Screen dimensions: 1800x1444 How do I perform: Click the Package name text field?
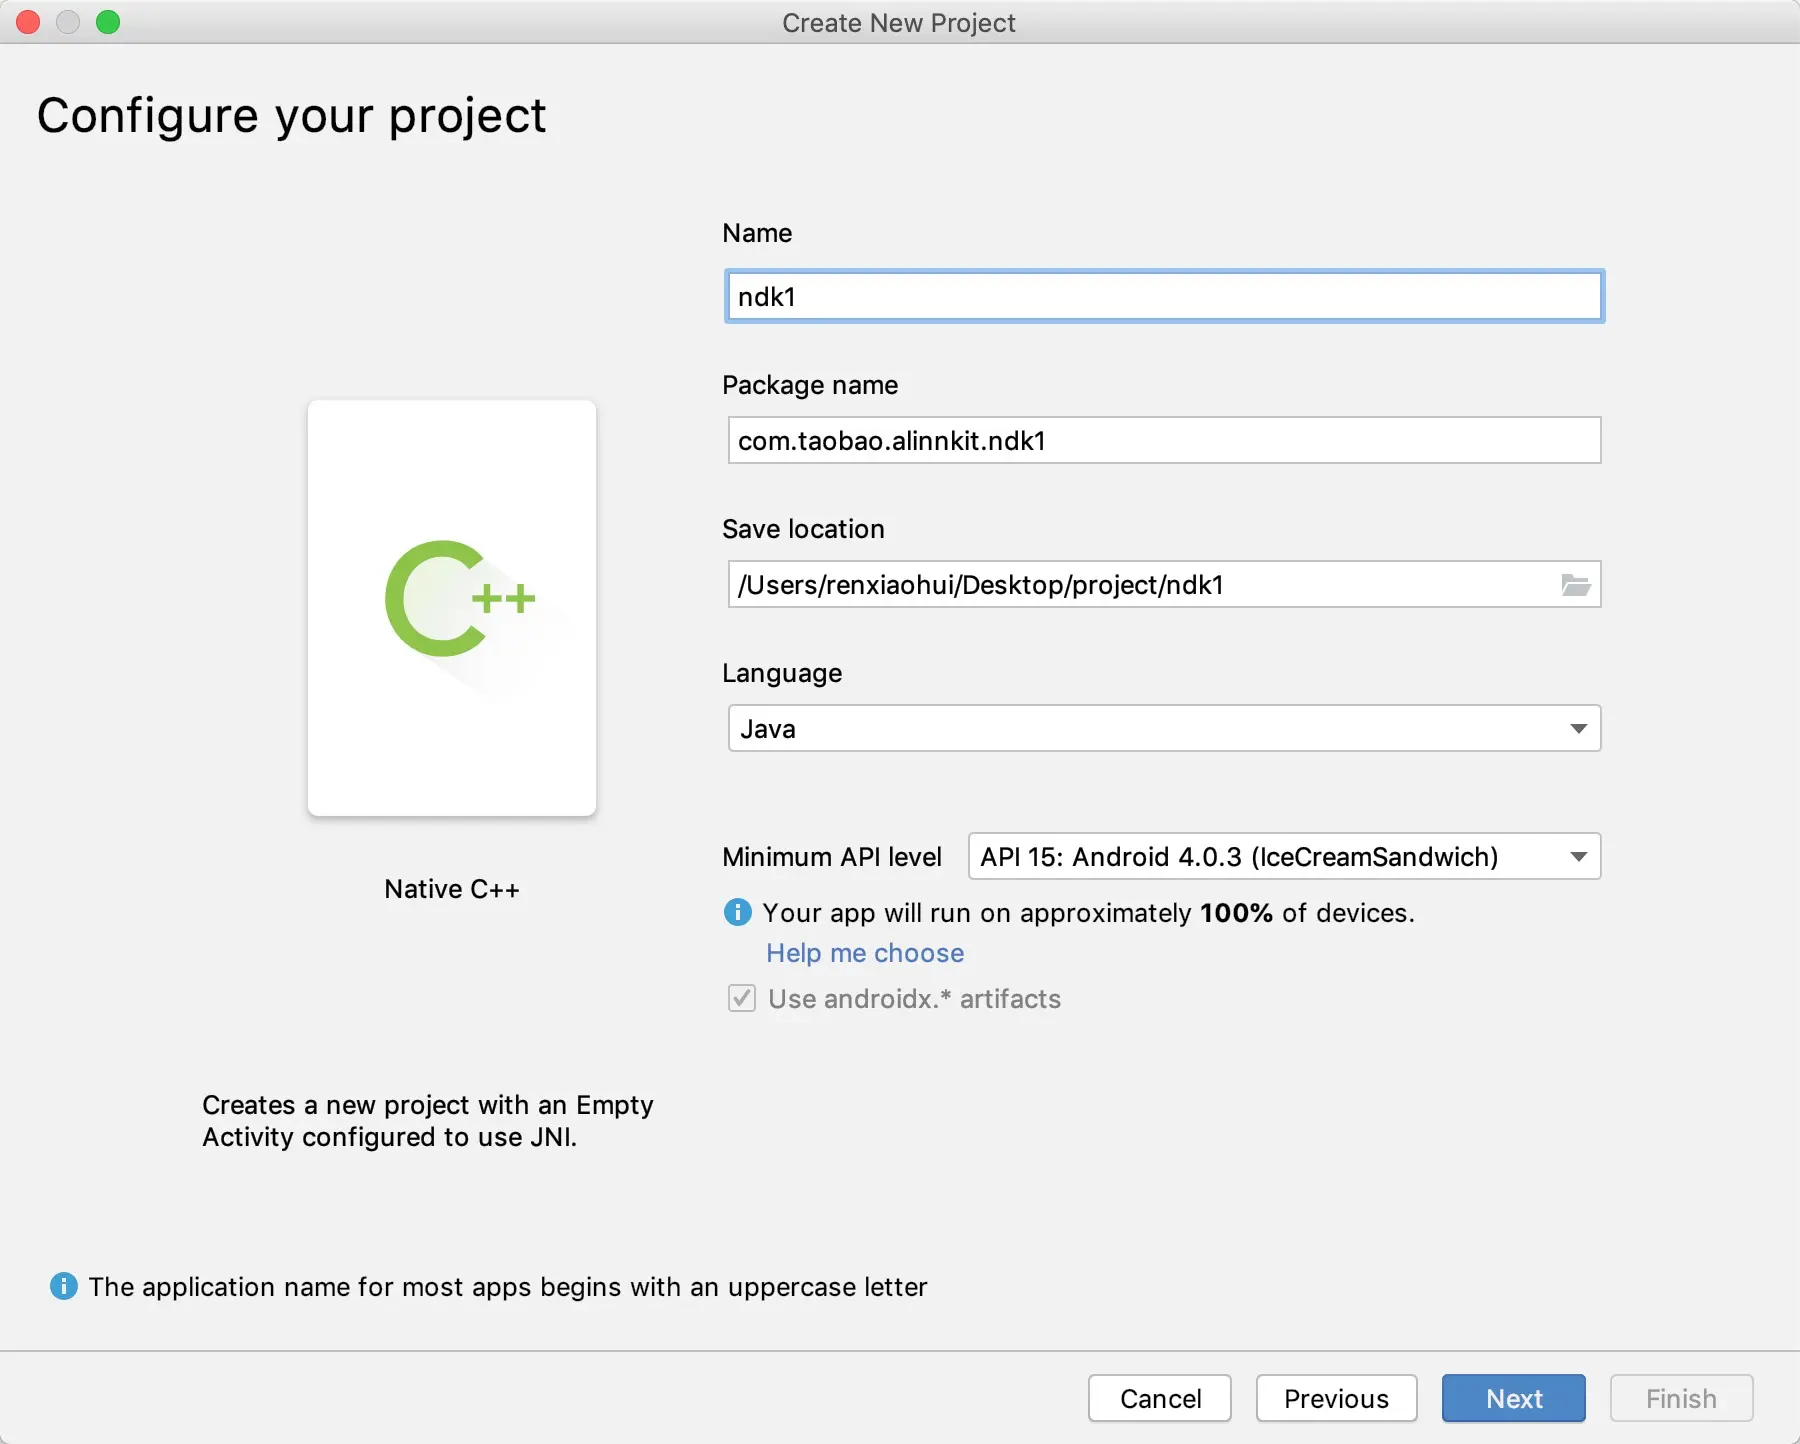tap(1164, 440)
